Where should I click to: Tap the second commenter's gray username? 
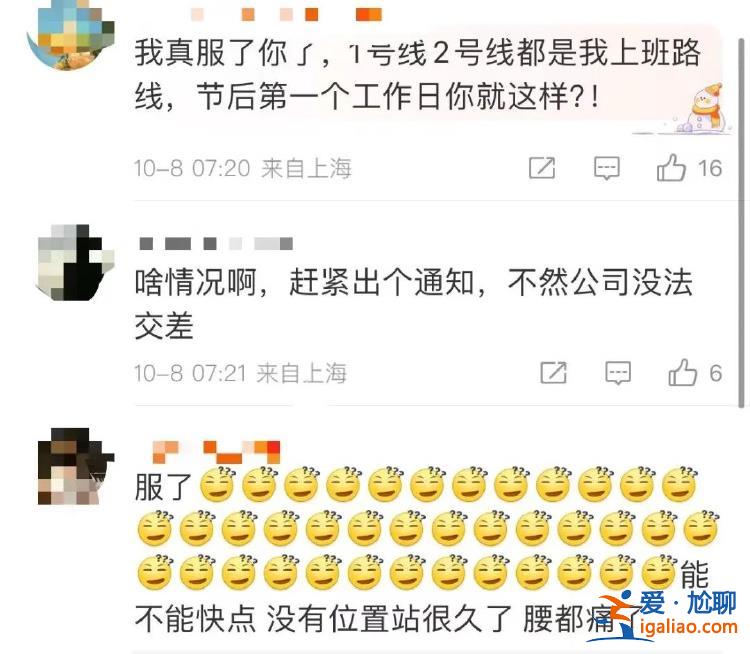pyautogui.click(x=216, y=244)
